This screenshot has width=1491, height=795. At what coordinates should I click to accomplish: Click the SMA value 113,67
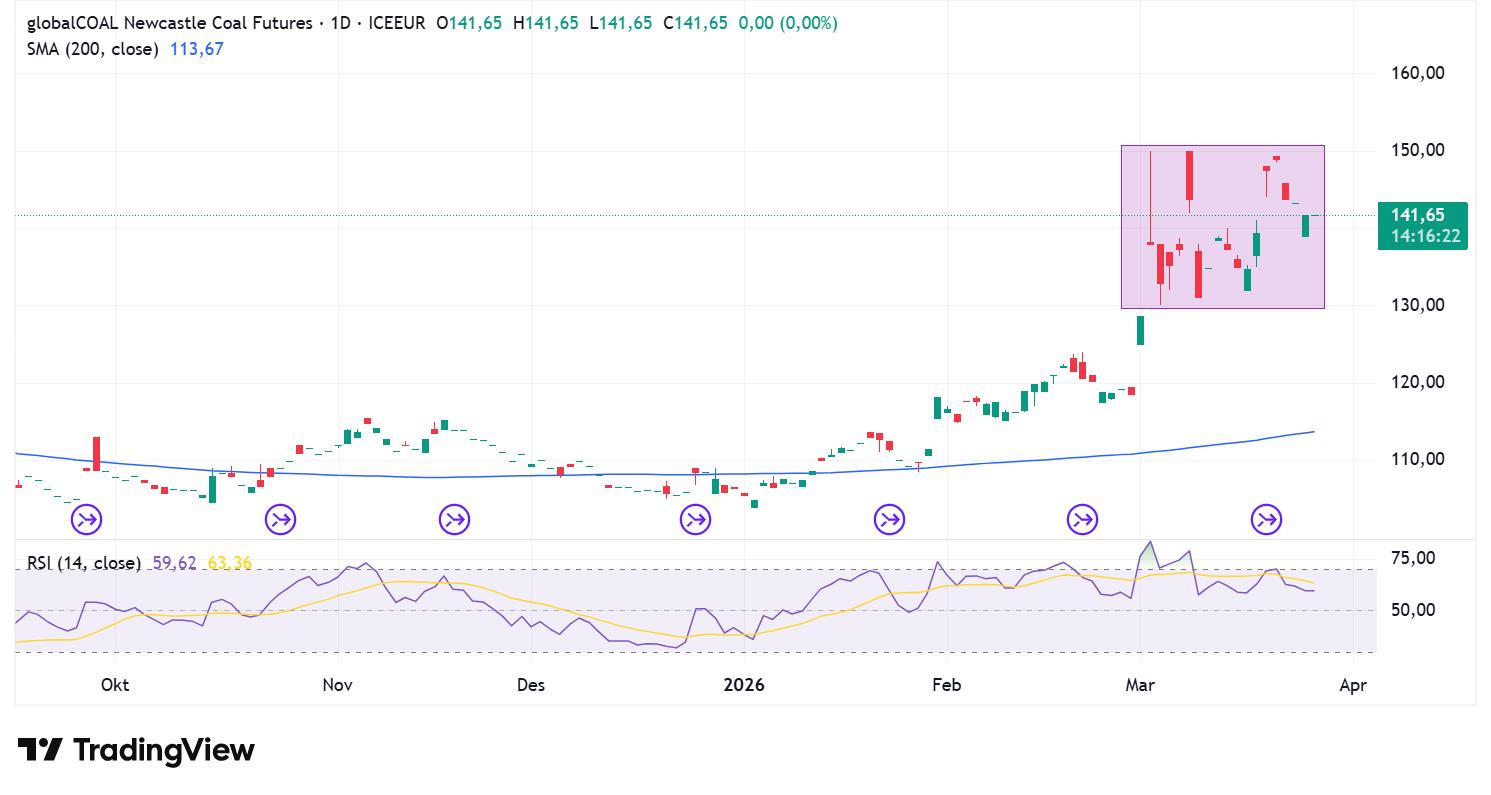(197, 48)
